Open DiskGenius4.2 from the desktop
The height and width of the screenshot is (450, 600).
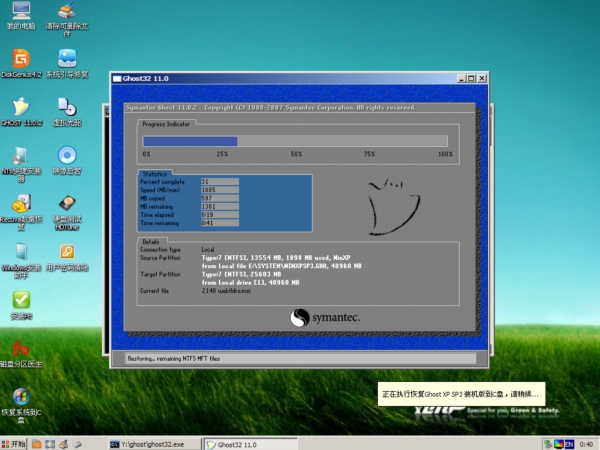tap(21, 64)
